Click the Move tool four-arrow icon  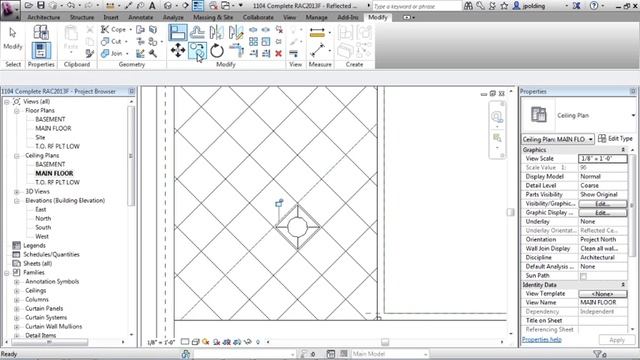pos(178,51)
